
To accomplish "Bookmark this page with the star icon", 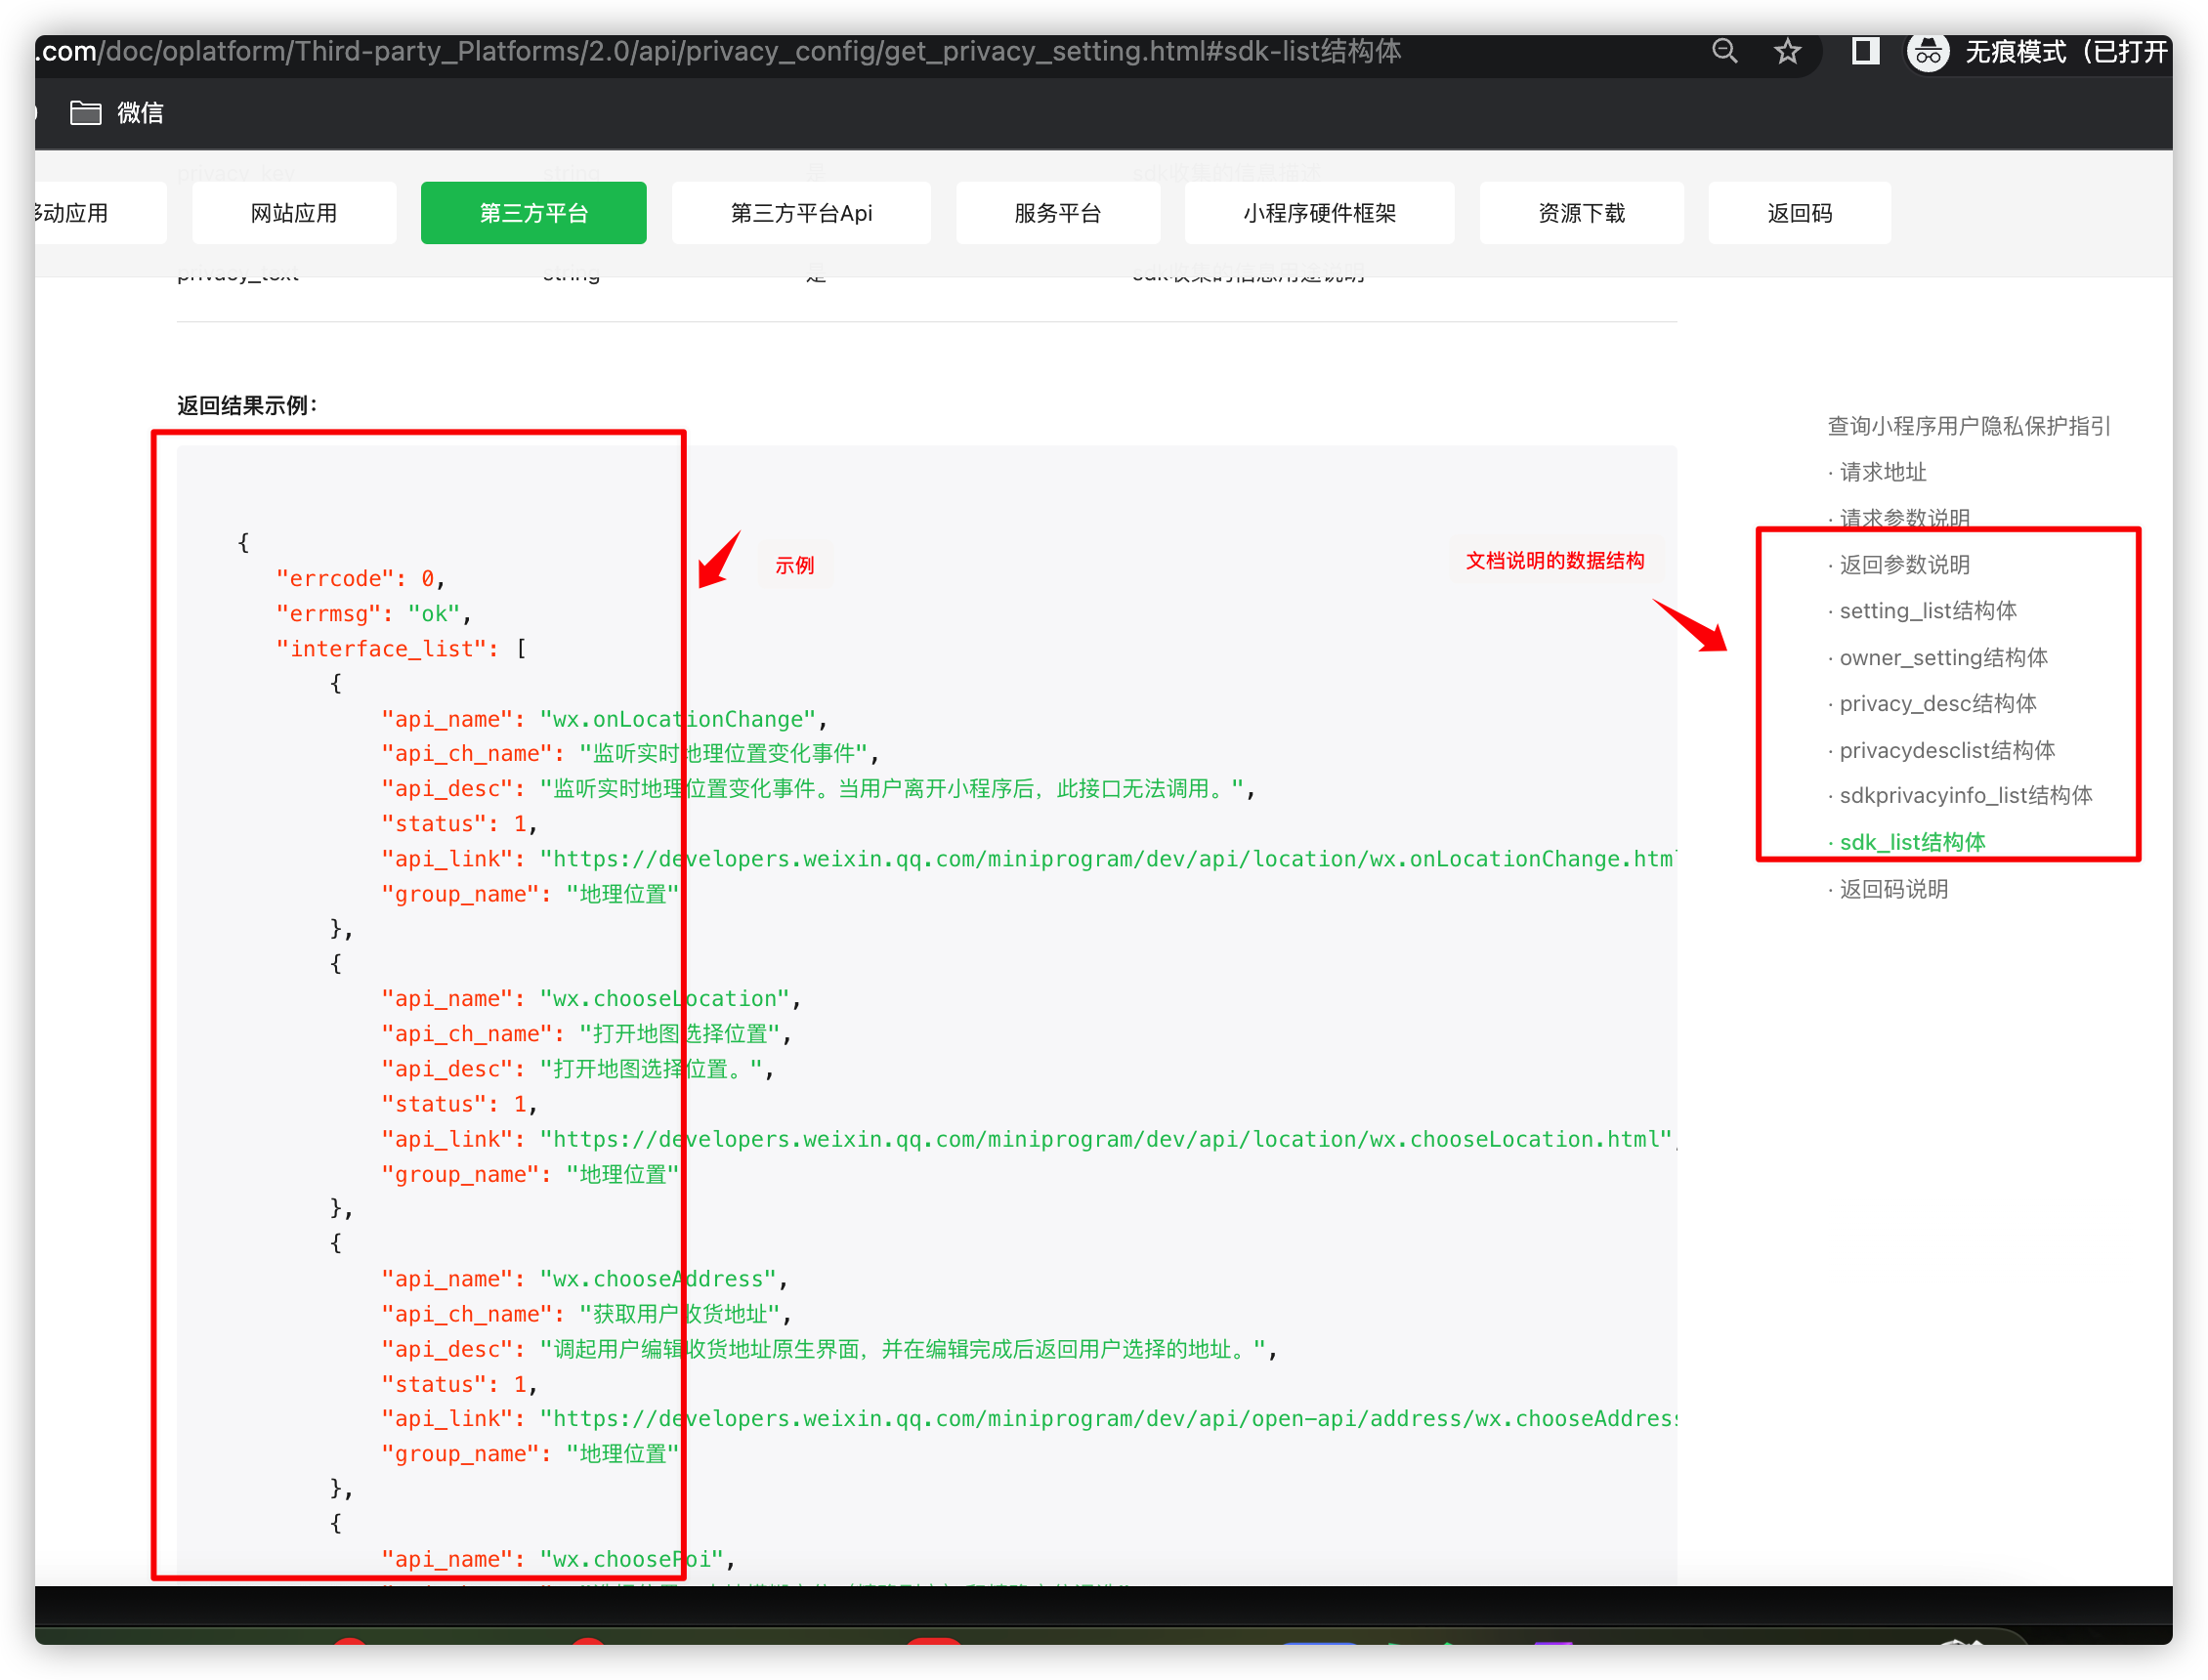I will [1787, 51].
